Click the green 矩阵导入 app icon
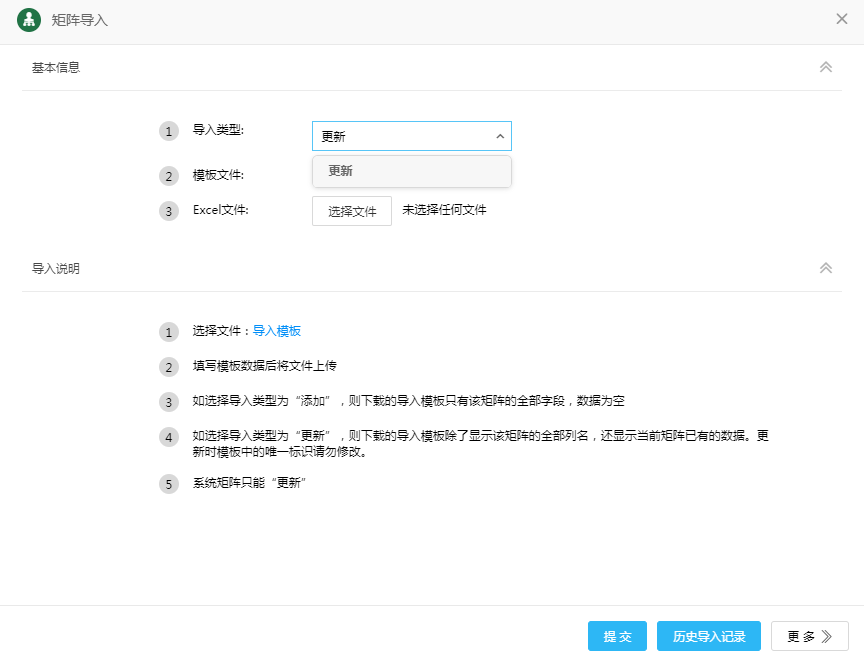Image resolution: width=864 pixels, height=661 pixels. 29,20
